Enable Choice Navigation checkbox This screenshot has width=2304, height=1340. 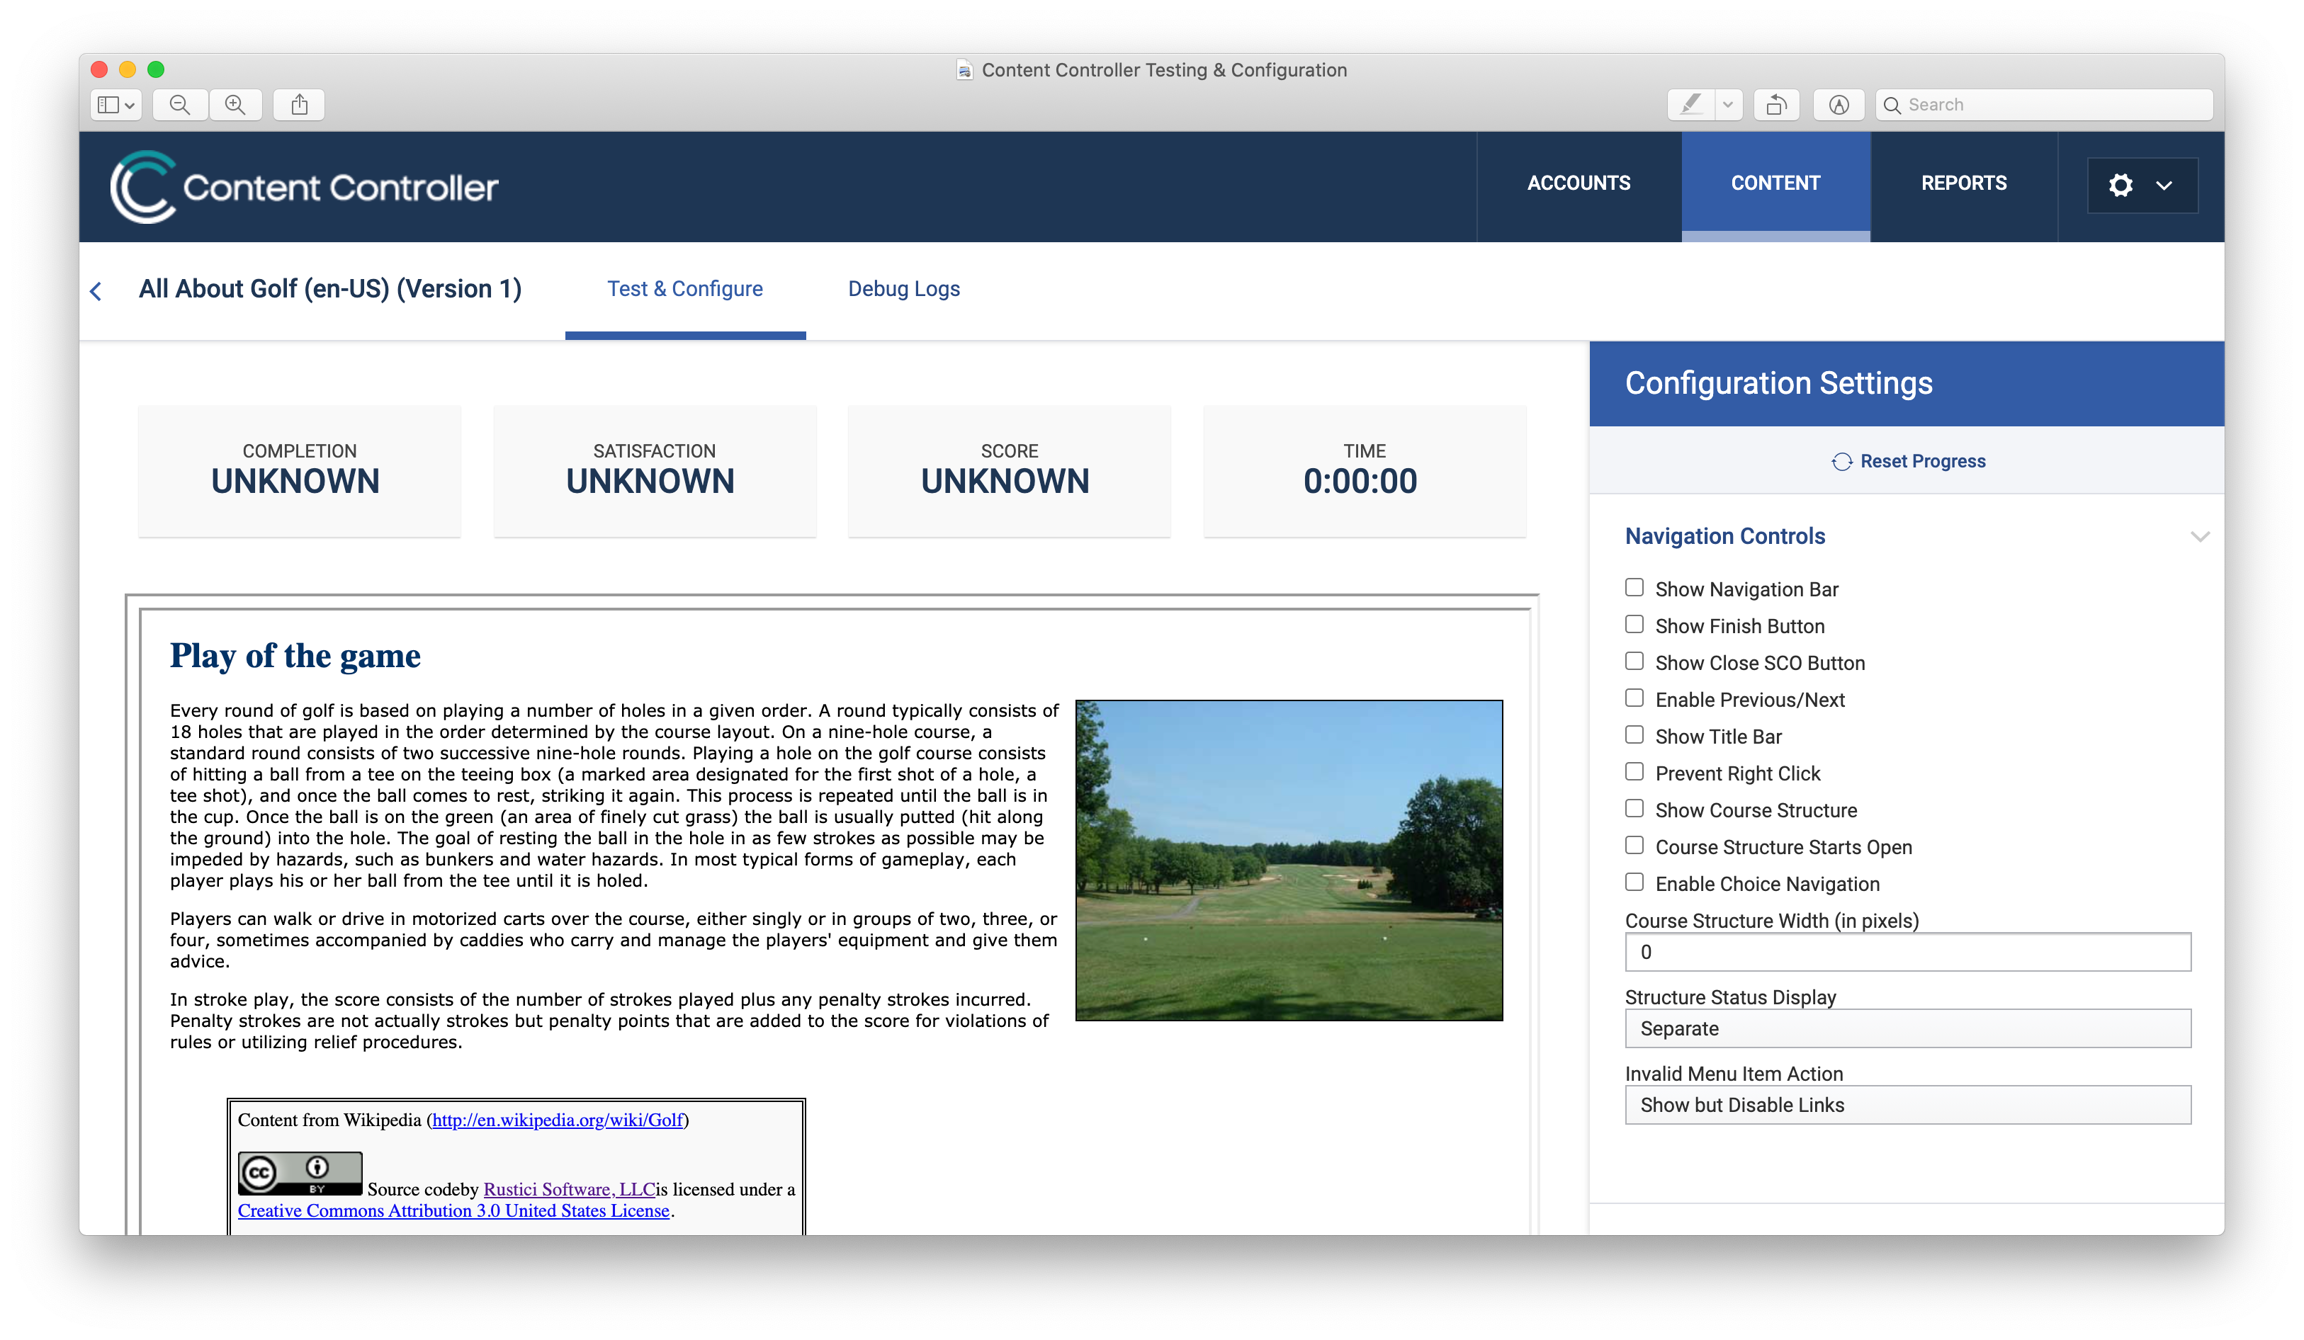pyautogui.click(x=1634, y=883)
